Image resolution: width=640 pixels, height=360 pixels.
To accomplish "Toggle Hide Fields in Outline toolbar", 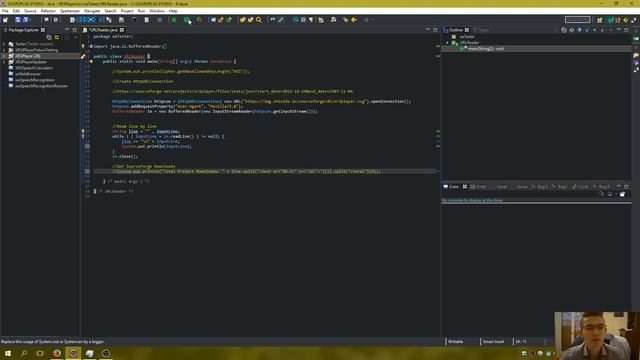I will (579, 30).
